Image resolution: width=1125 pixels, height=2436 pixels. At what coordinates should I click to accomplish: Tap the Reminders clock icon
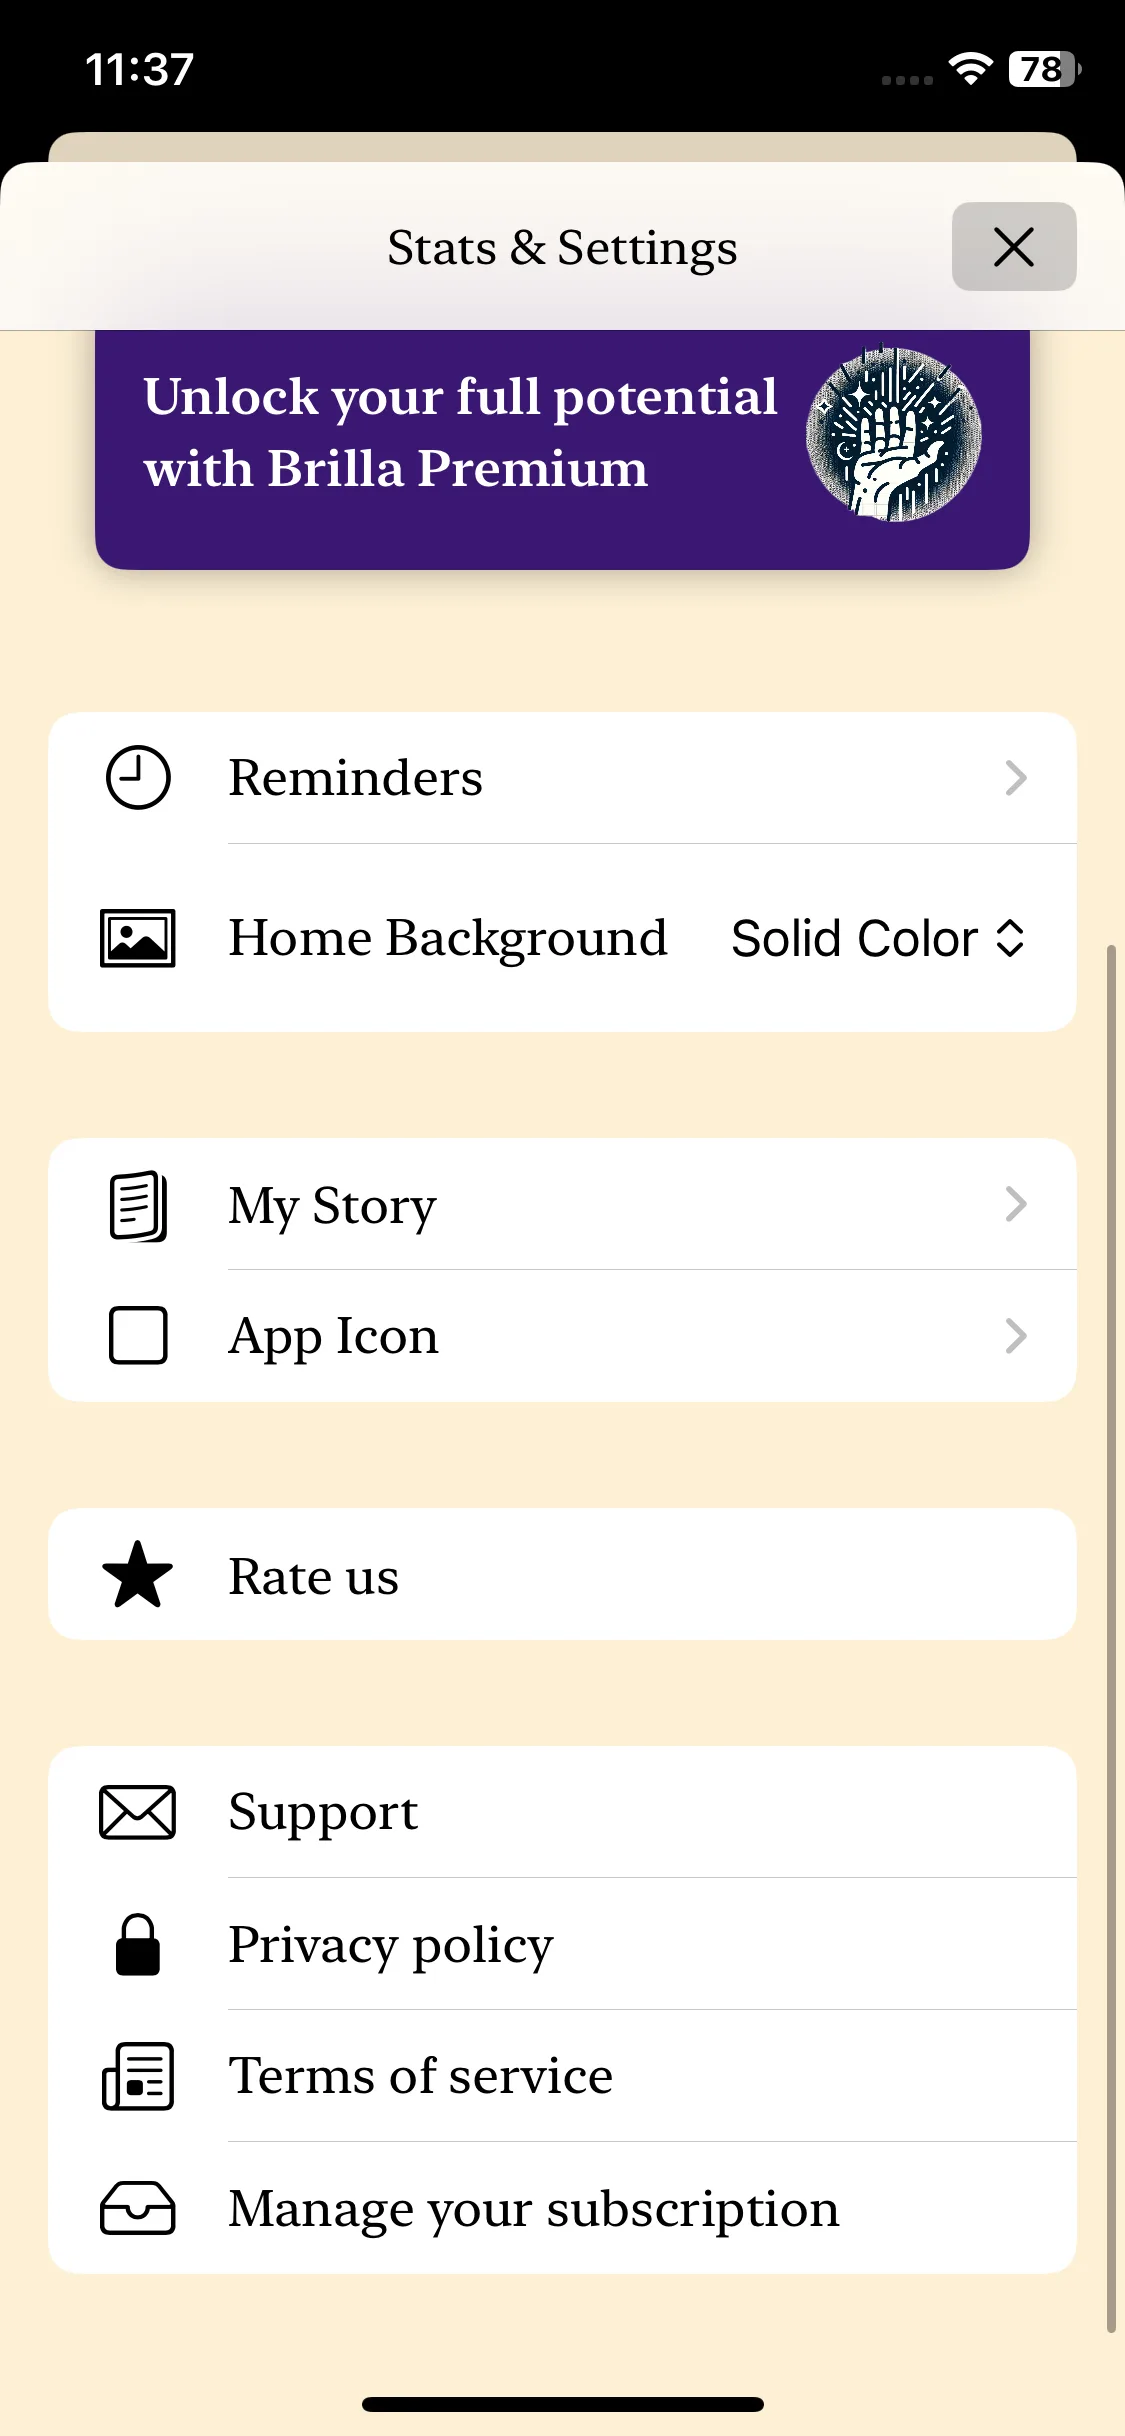138,777
